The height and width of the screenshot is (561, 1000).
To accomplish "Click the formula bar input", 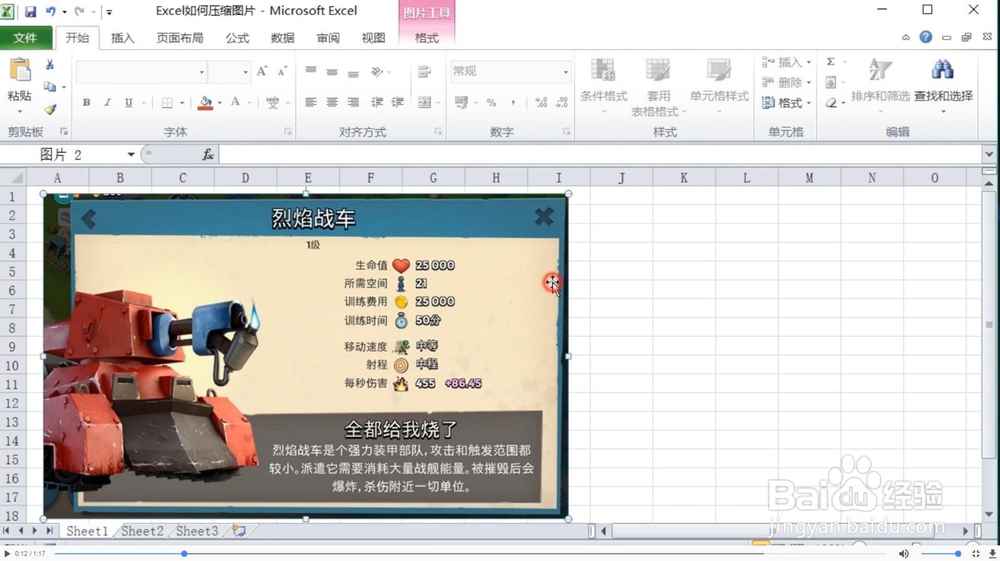I will [599, 154].
